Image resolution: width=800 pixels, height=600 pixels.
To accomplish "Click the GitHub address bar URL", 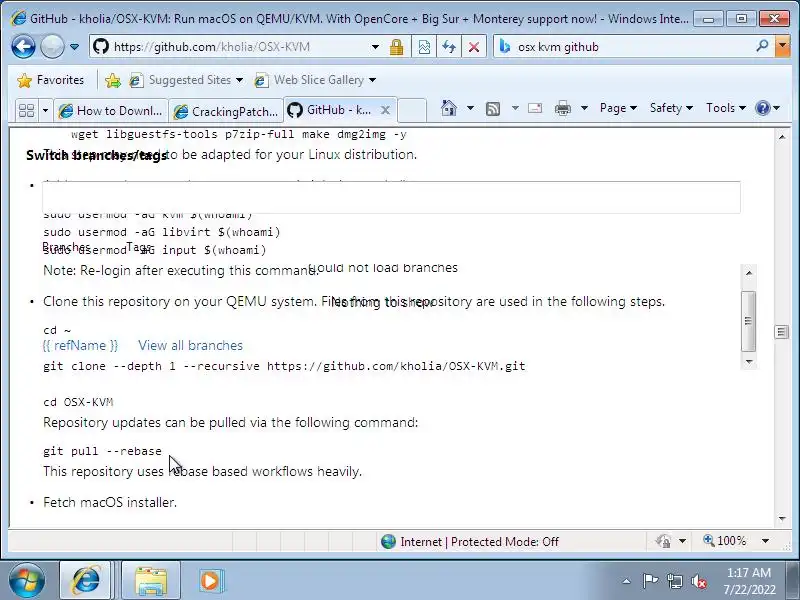I will [212, 47].
